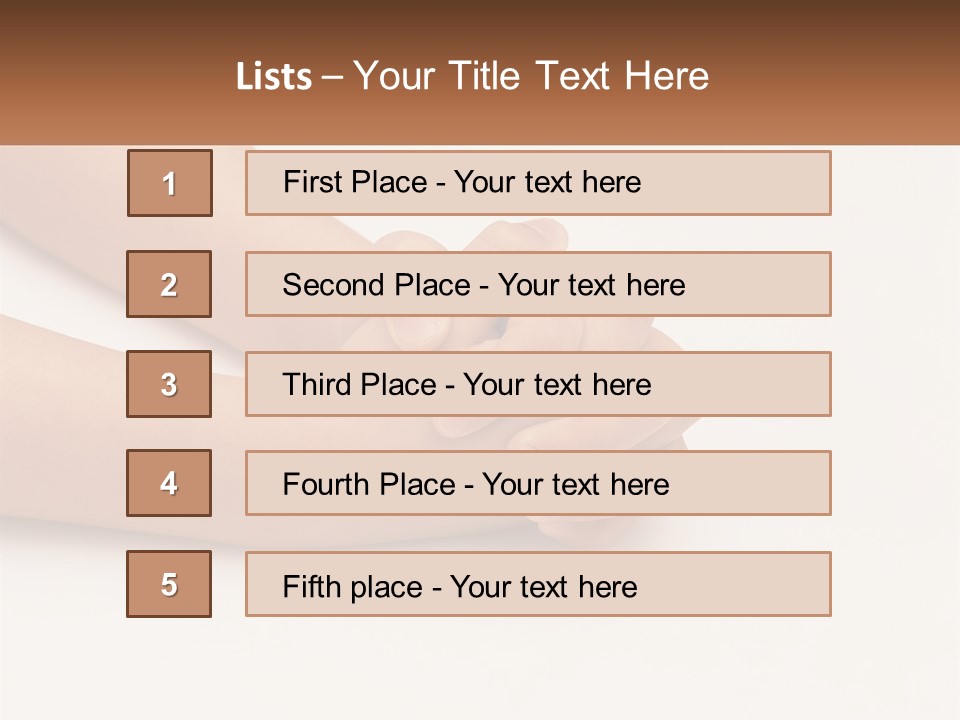Click "Your text here" in Fifth place row
Screen dimensions: 960x720
pyautogui.click(x=544, y=586)
